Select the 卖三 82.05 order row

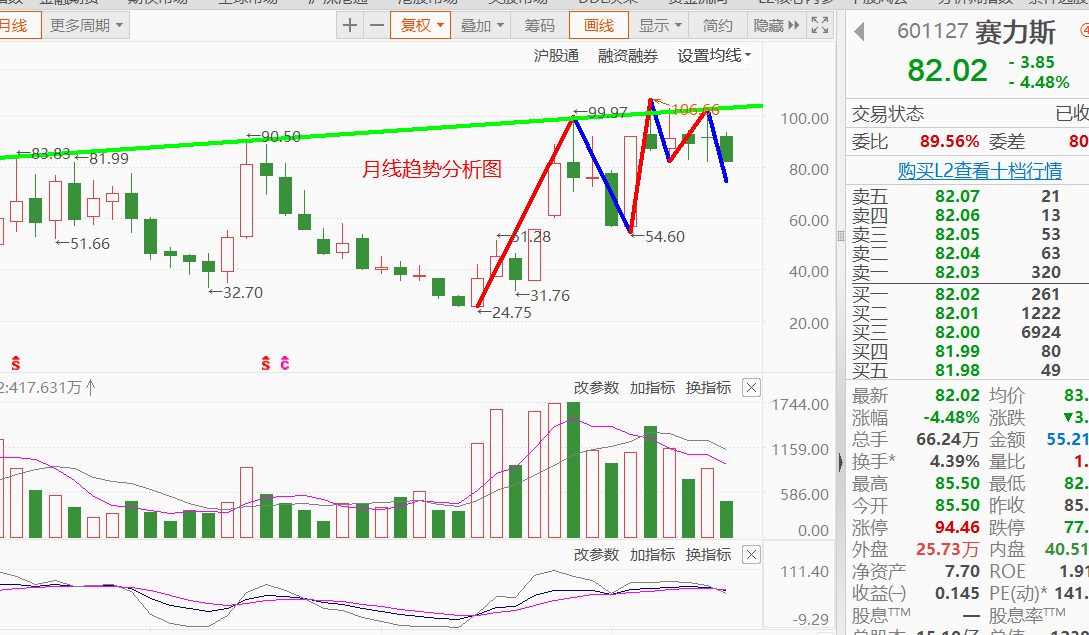[x=967, y=234]
